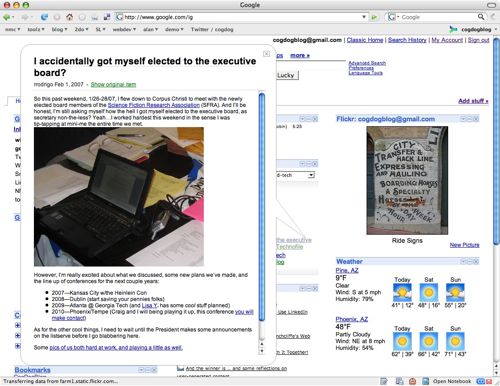Click the Weather widget title

coord(349,261)
